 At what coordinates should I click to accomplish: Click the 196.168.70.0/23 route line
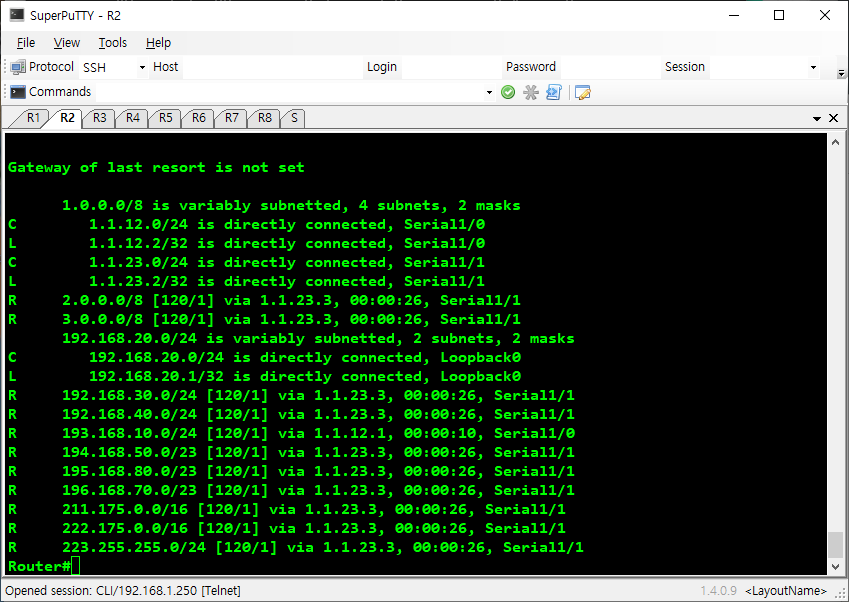[291, 490]
